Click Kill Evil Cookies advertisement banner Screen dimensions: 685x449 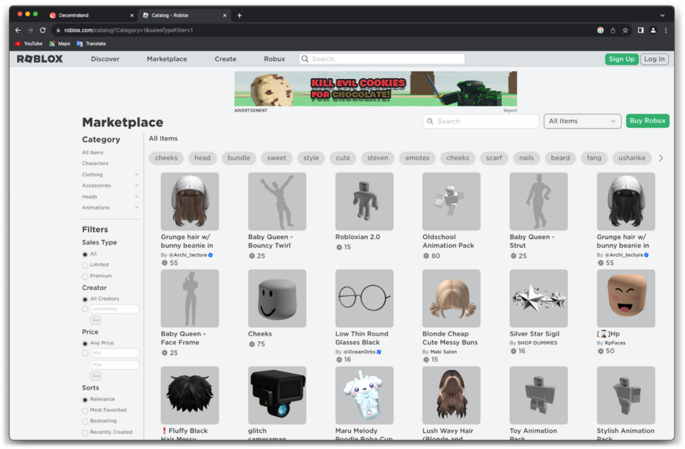[x=376, y=89]
